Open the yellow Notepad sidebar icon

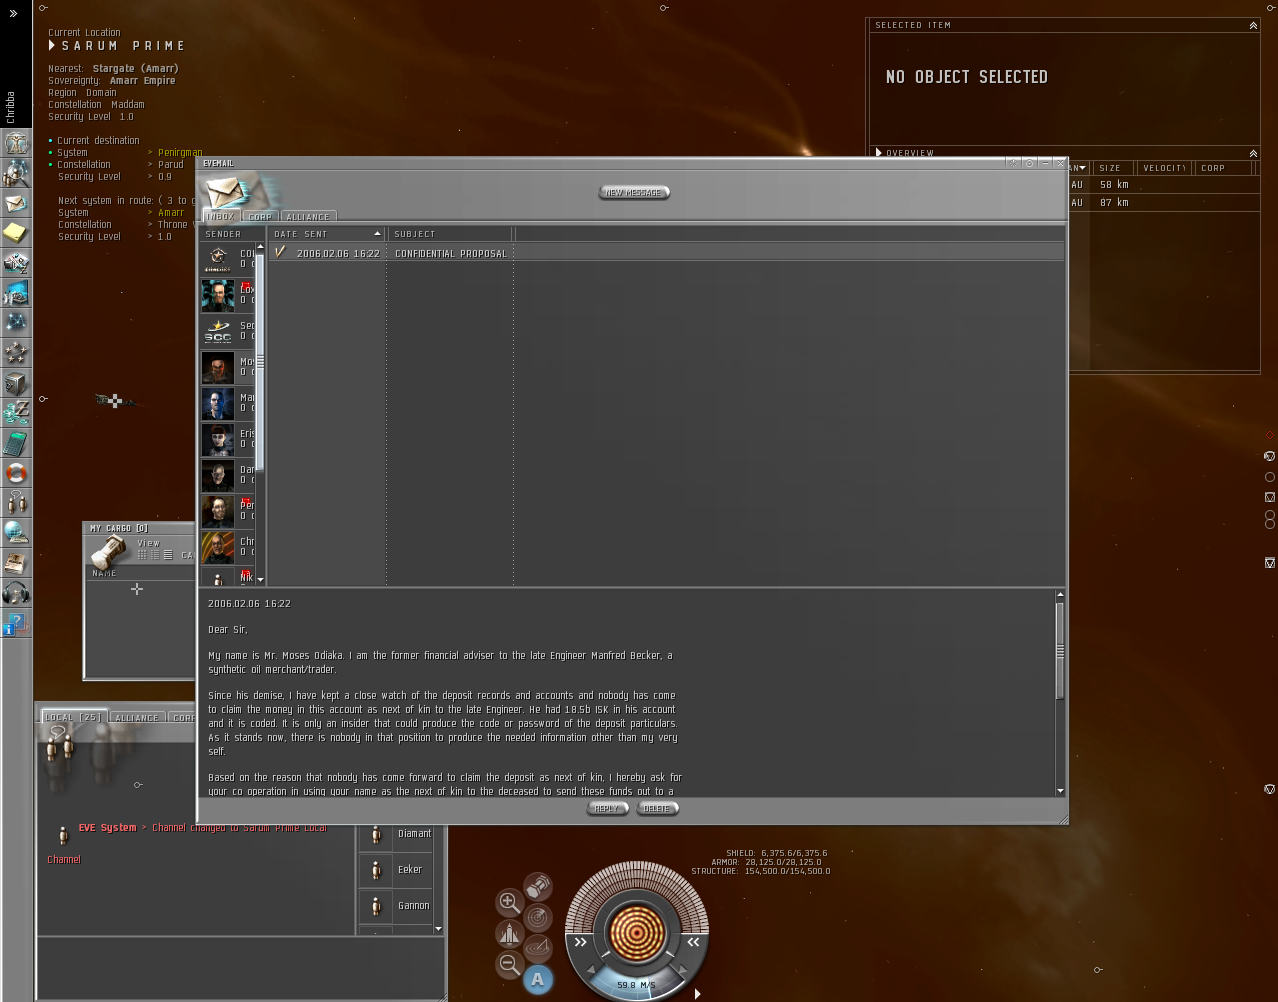click(16, 233)
